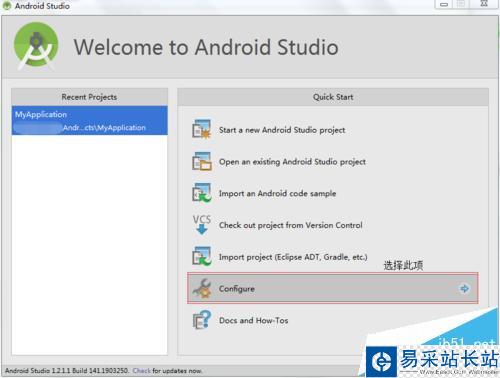The width and height of the screenshot is (500, 378).
Task: Close the Android Studio window
Action: (484, 4)
